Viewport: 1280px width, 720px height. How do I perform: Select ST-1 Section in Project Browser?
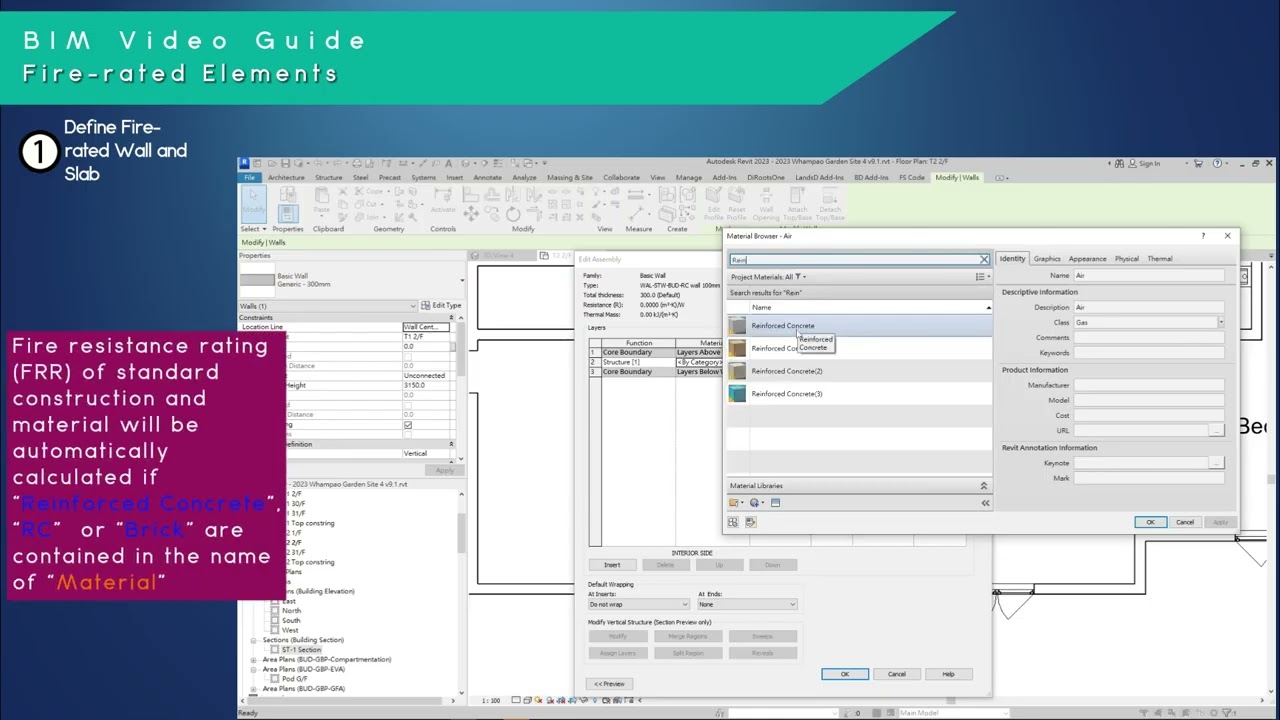(x=301, y=650)
